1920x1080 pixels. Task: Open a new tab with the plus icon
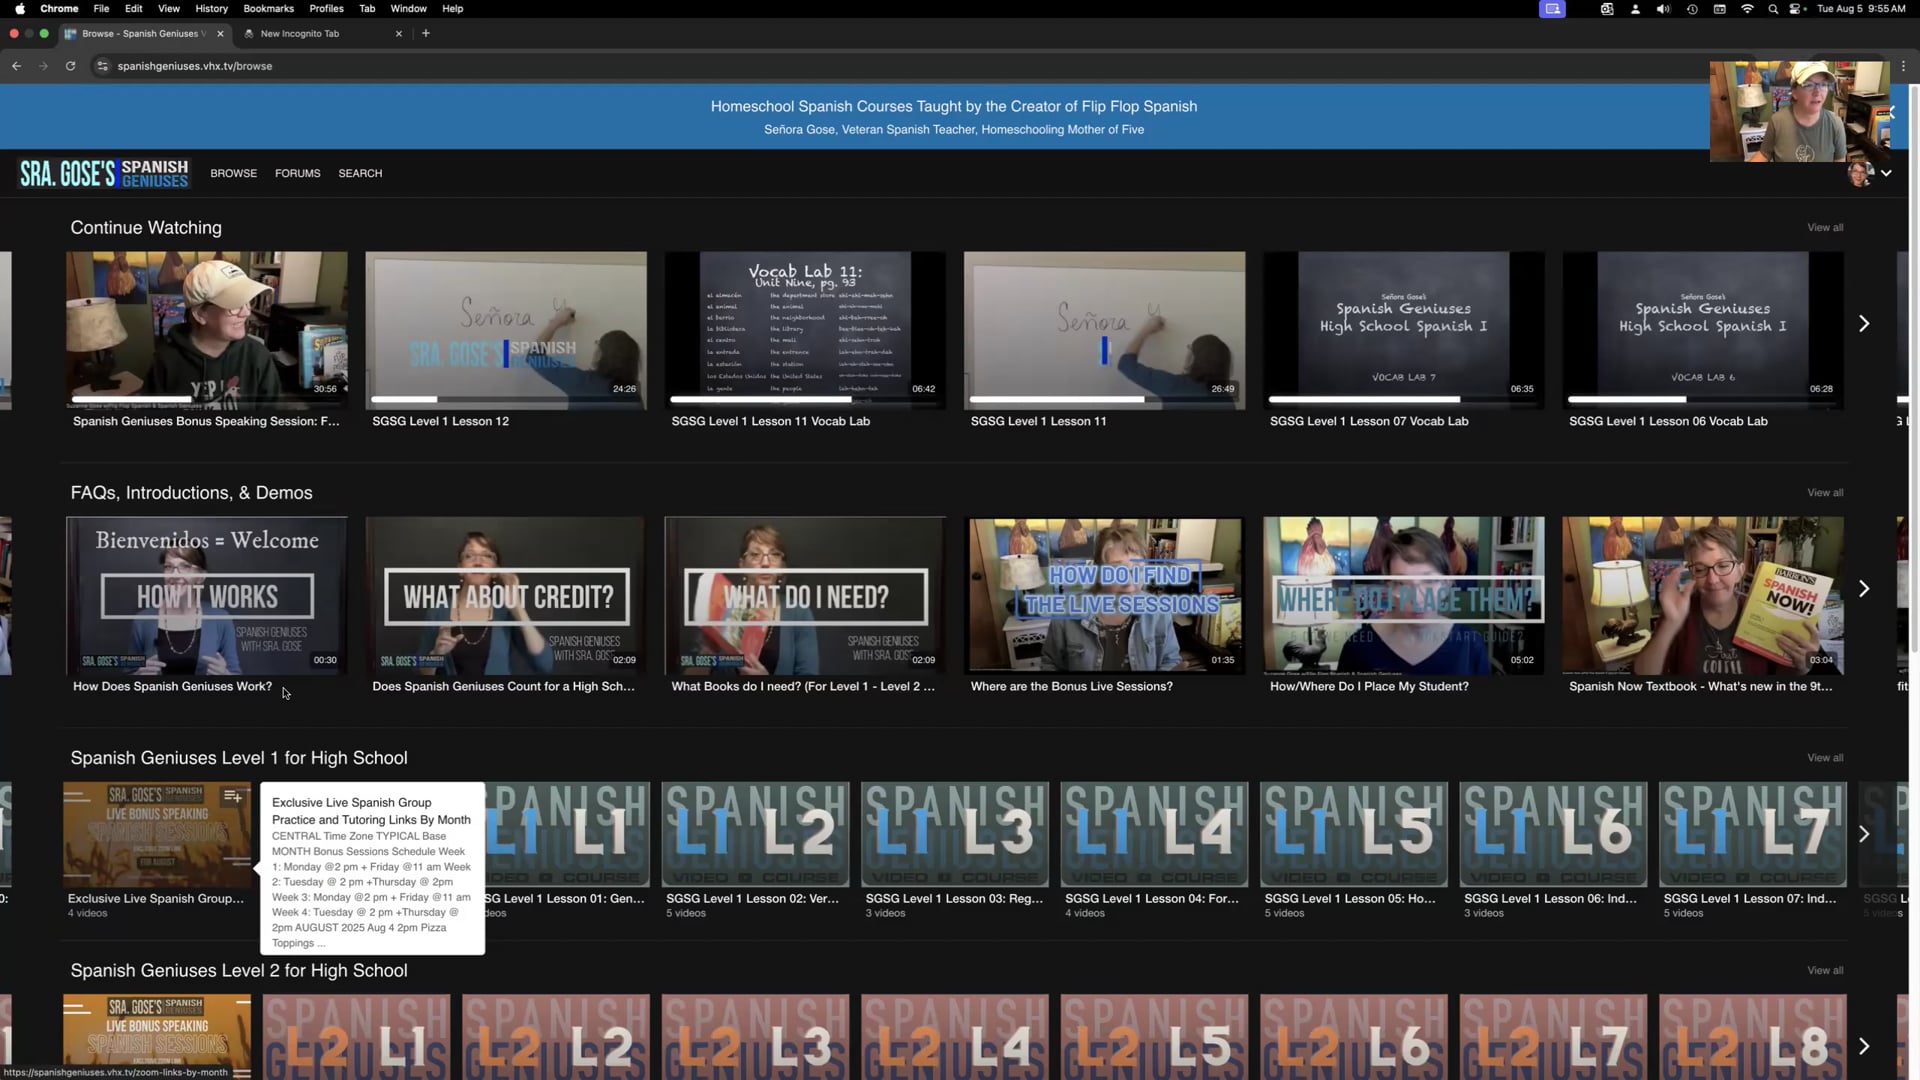click(x=426, y=33)
